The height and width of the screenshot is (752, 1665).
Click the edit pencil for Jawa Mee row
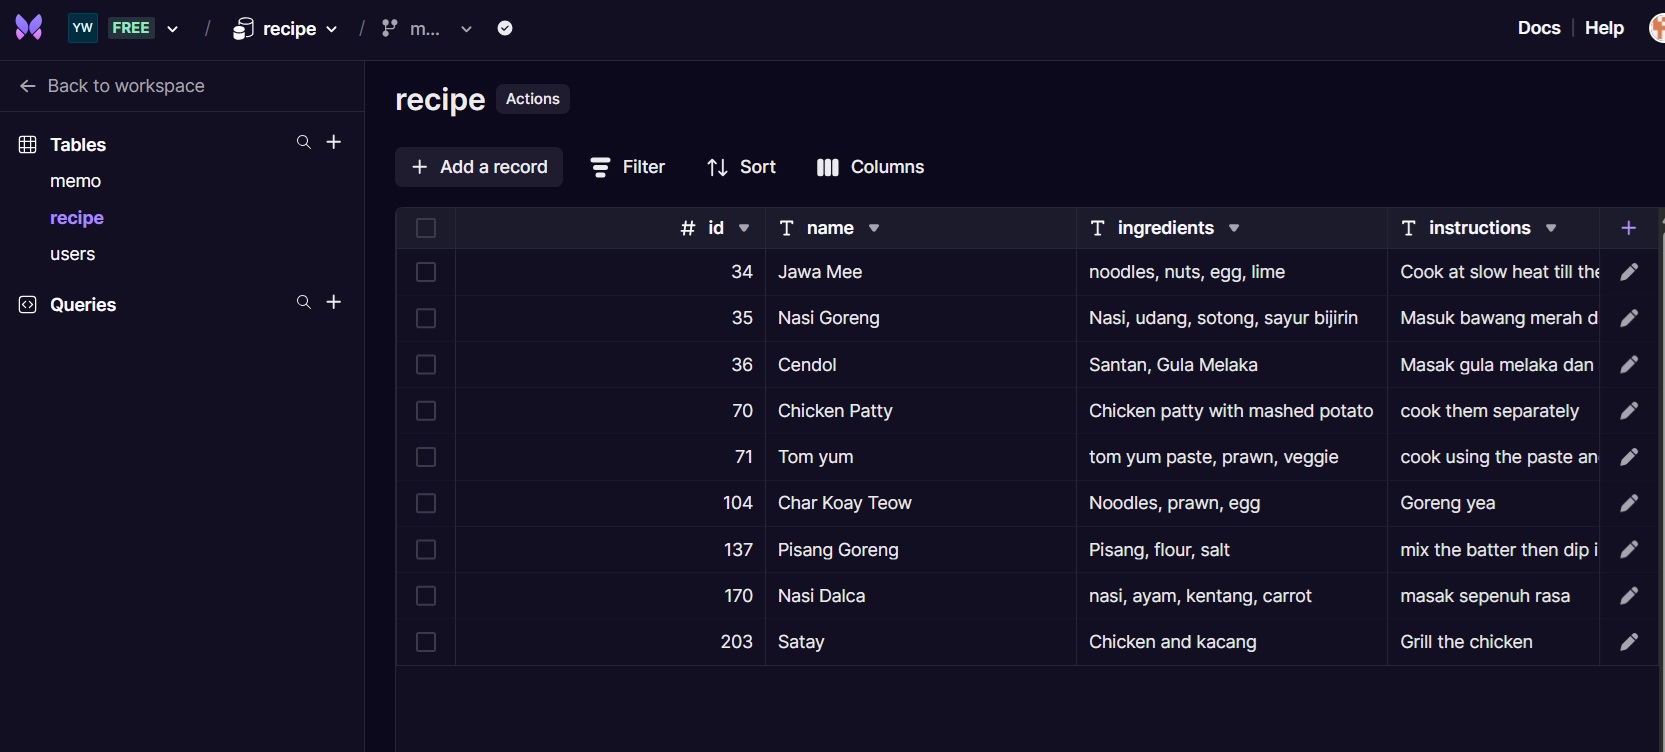point(1628,272)
